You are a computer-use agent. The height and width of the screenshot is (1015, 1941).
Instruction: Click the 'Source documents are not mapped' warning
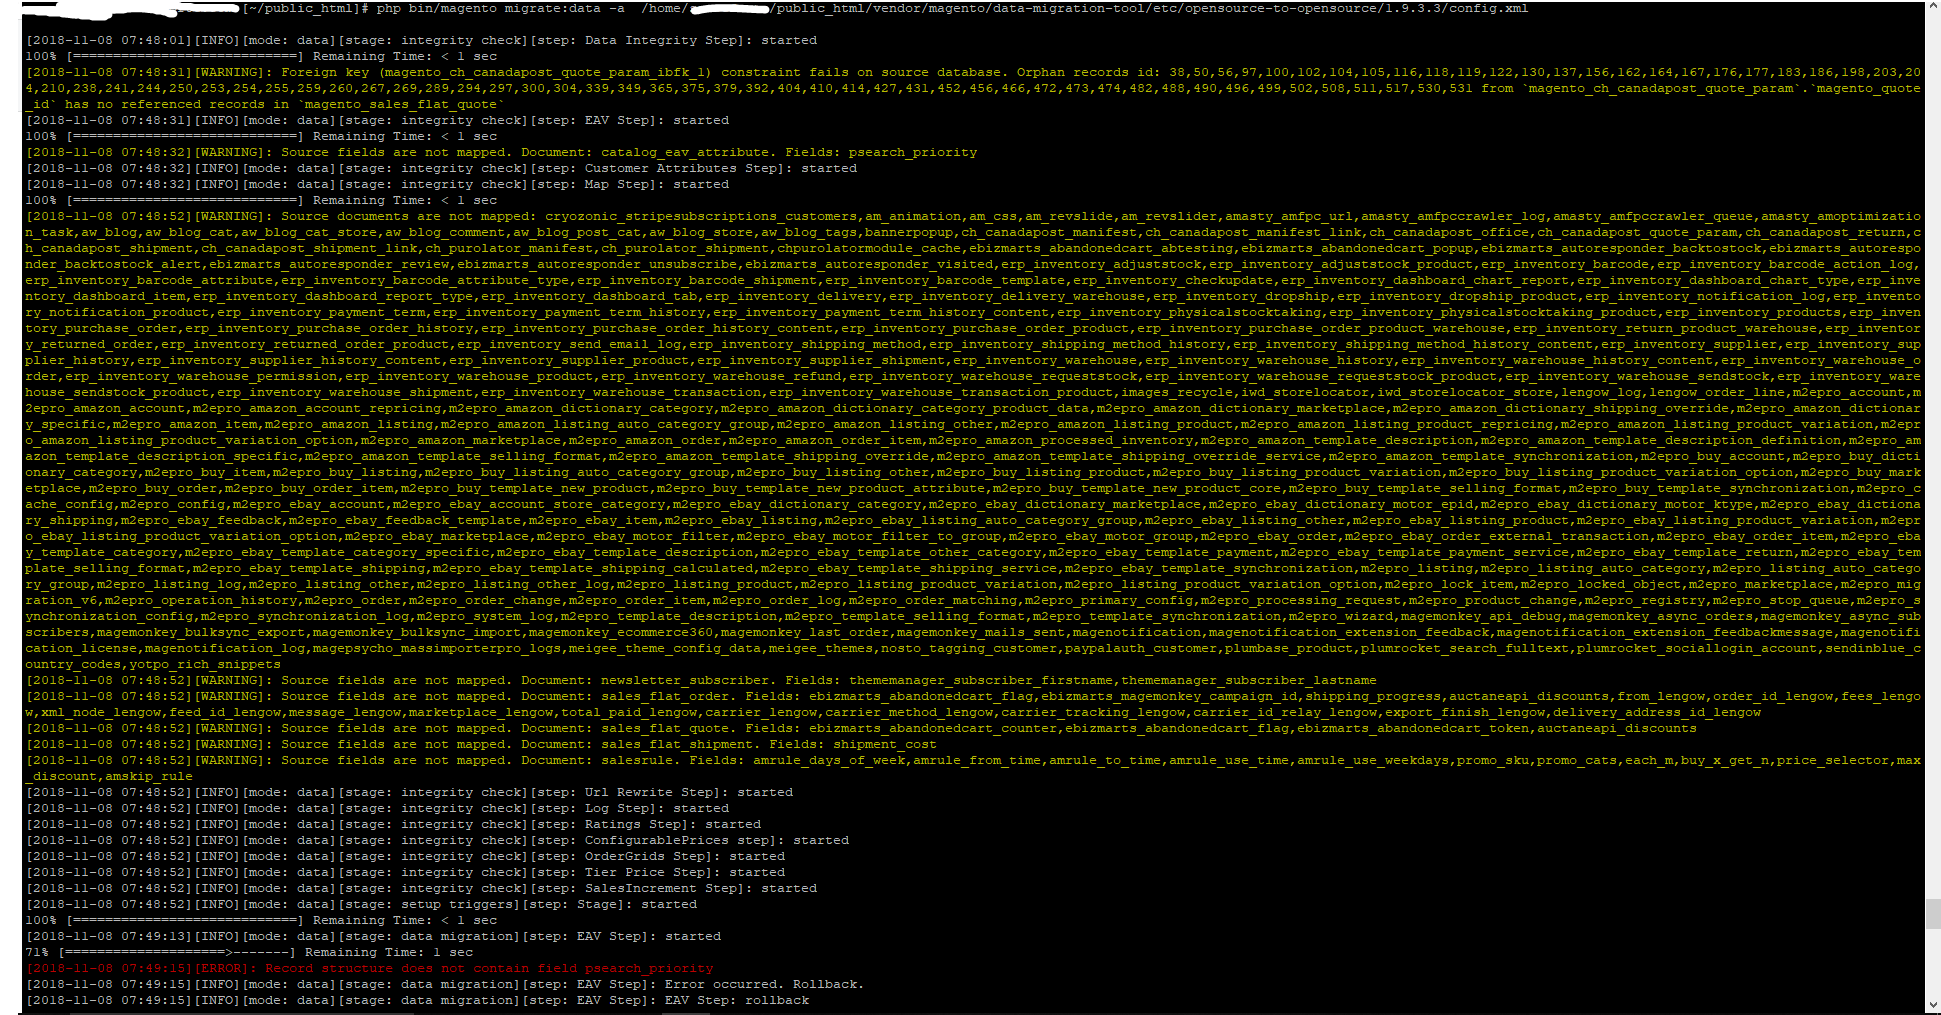(973, 441)
